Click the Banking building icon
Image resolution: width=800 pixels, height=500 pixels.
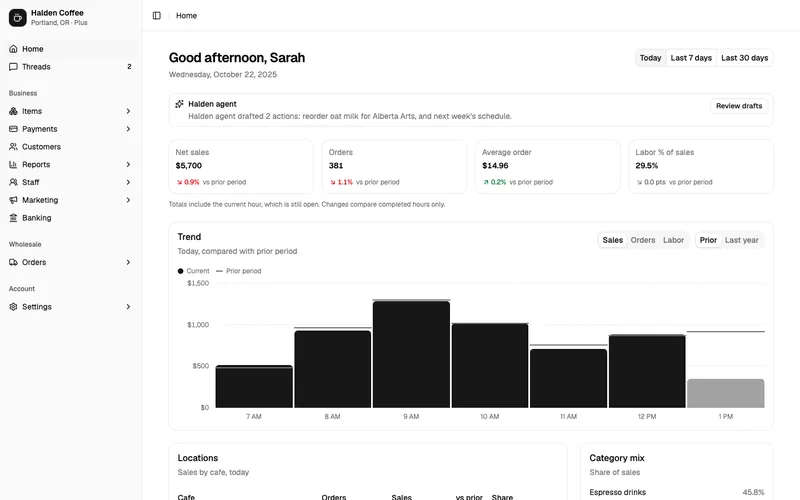pos(13,218)
